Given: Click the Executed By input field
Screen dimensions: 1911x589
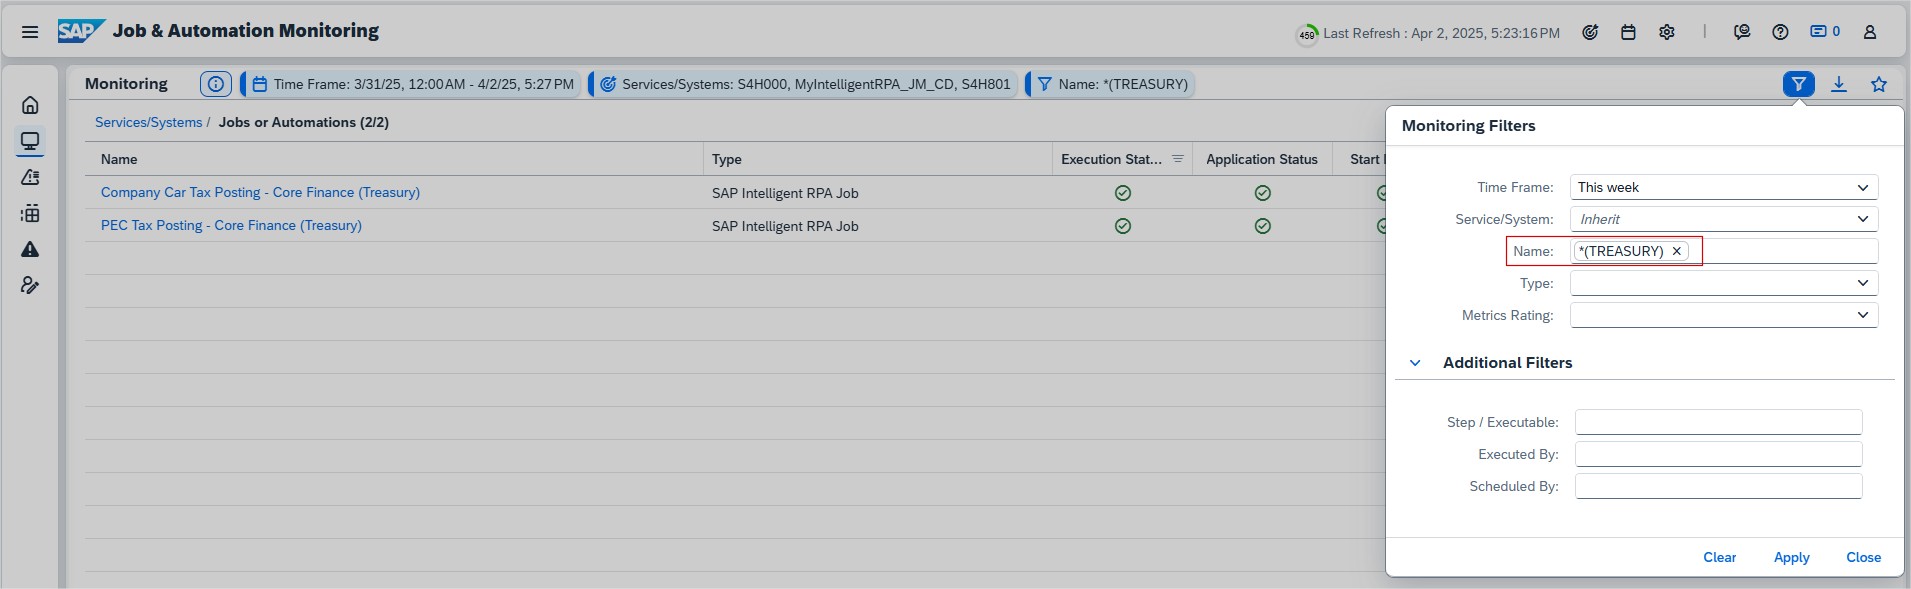Looking at the screenshot, I should pos(1717,454).
